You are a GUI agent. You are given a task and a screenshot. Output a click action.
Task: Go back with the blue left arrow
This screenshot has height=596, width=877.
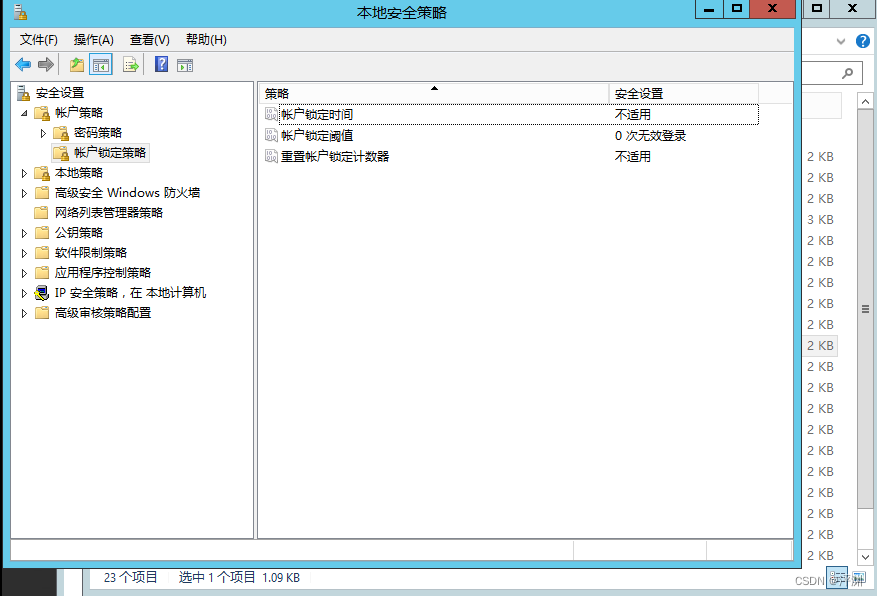click(x=23, y=65)
